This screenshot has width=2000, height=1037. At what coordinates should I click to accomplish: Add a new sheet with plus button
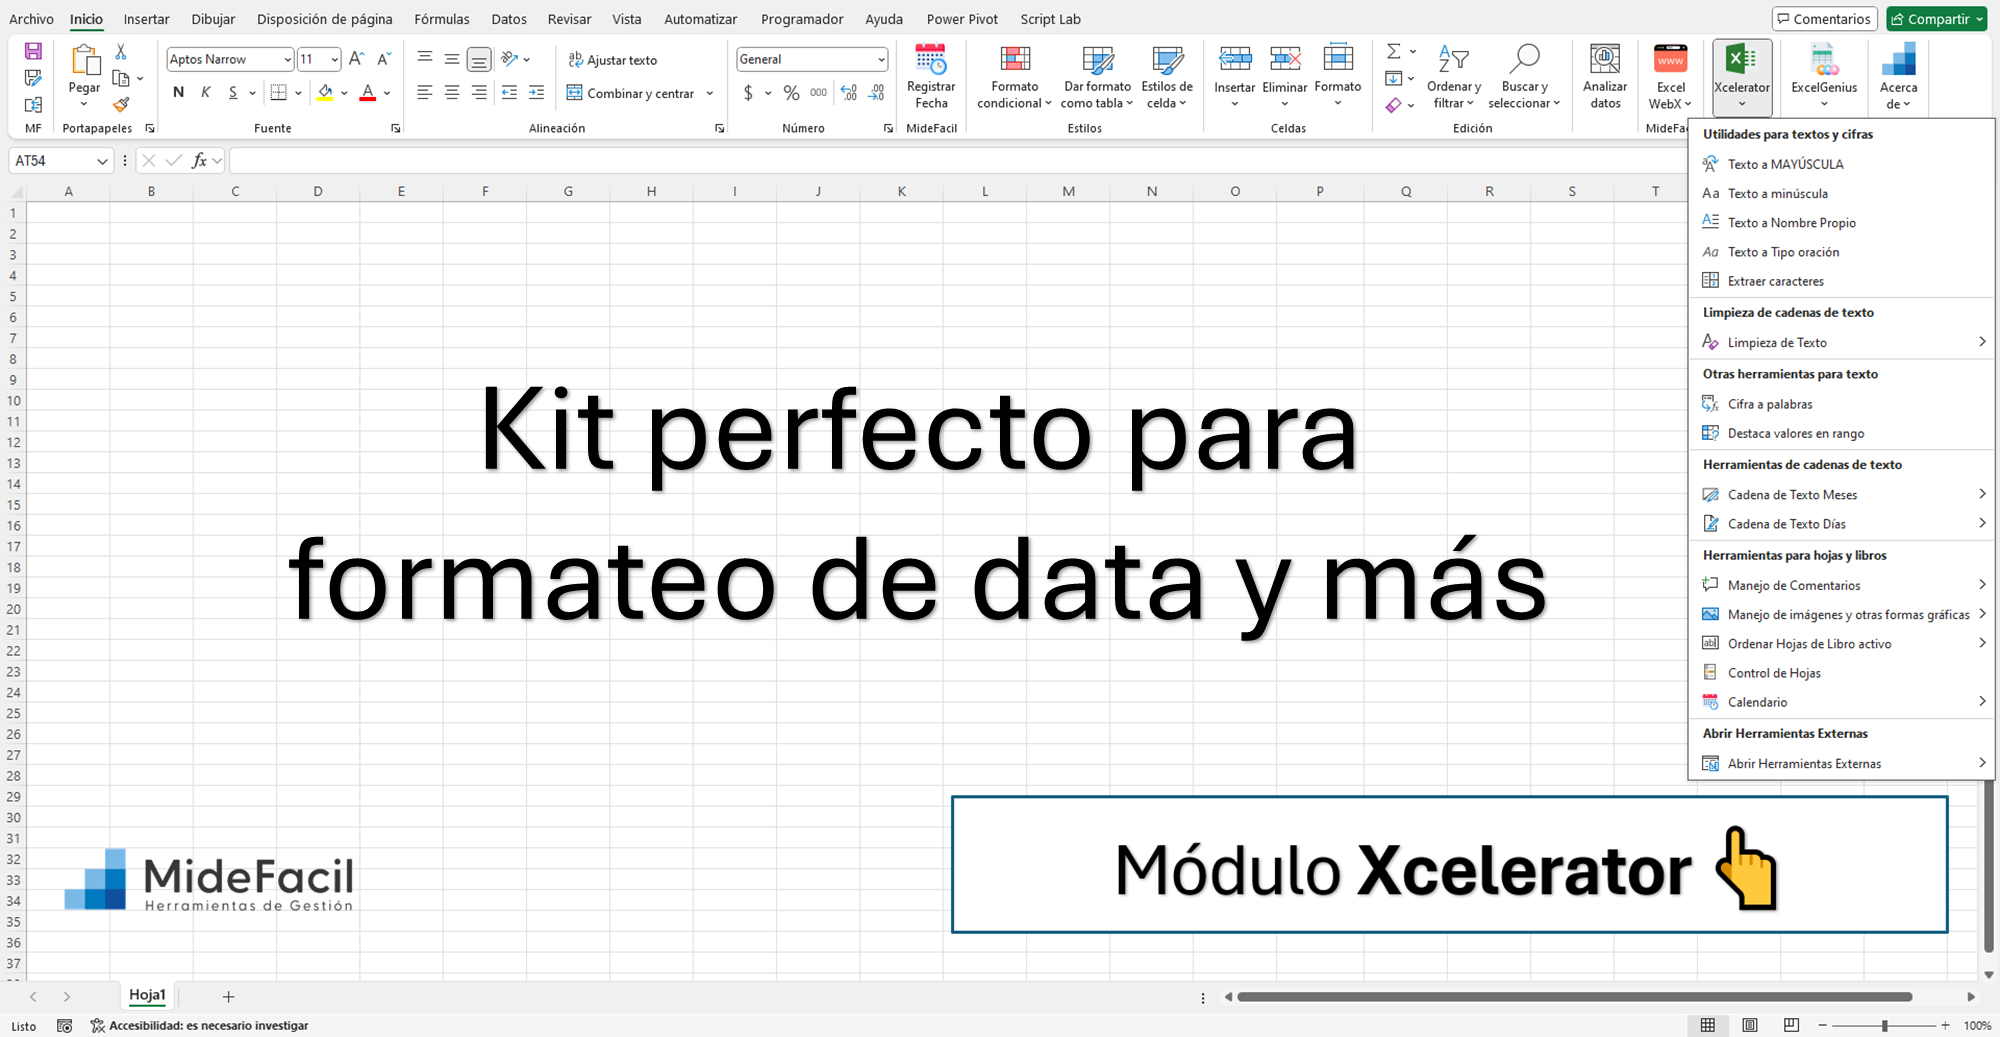228,996
